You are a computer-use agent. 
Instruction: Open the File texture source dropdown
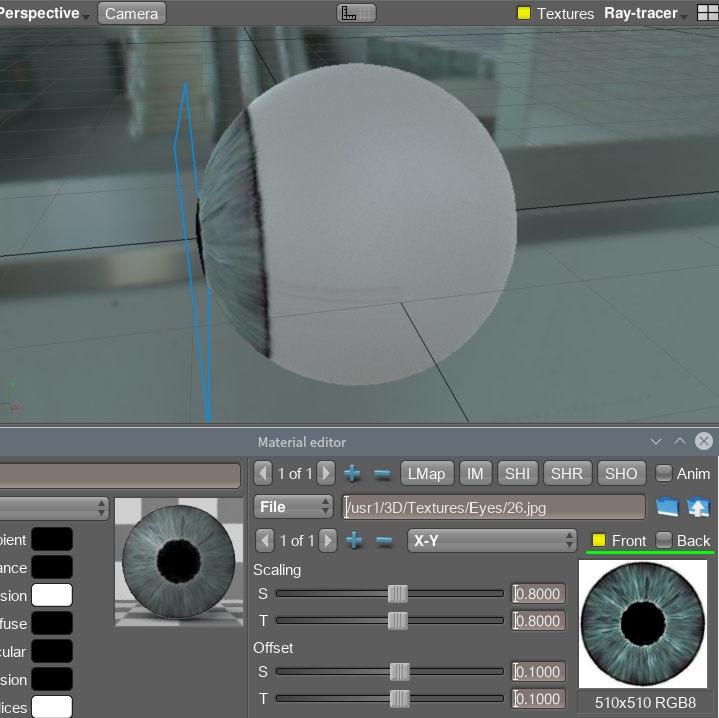(x=294, y=507)
